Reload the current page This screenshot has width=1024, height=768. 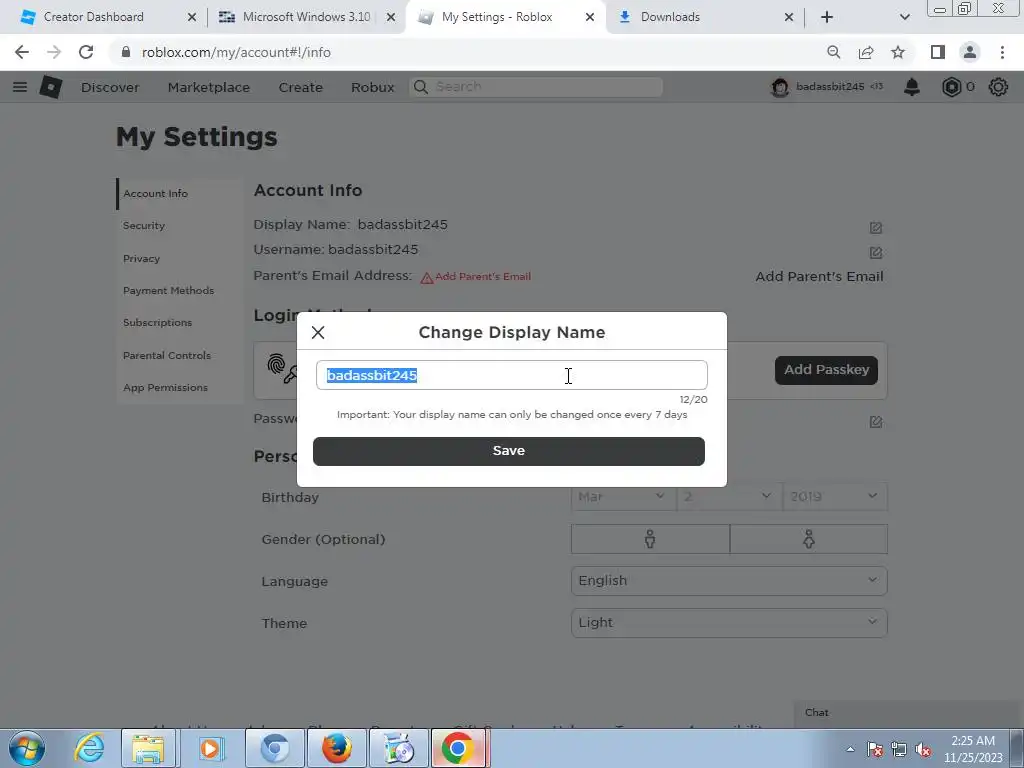[x=86, y=52]
